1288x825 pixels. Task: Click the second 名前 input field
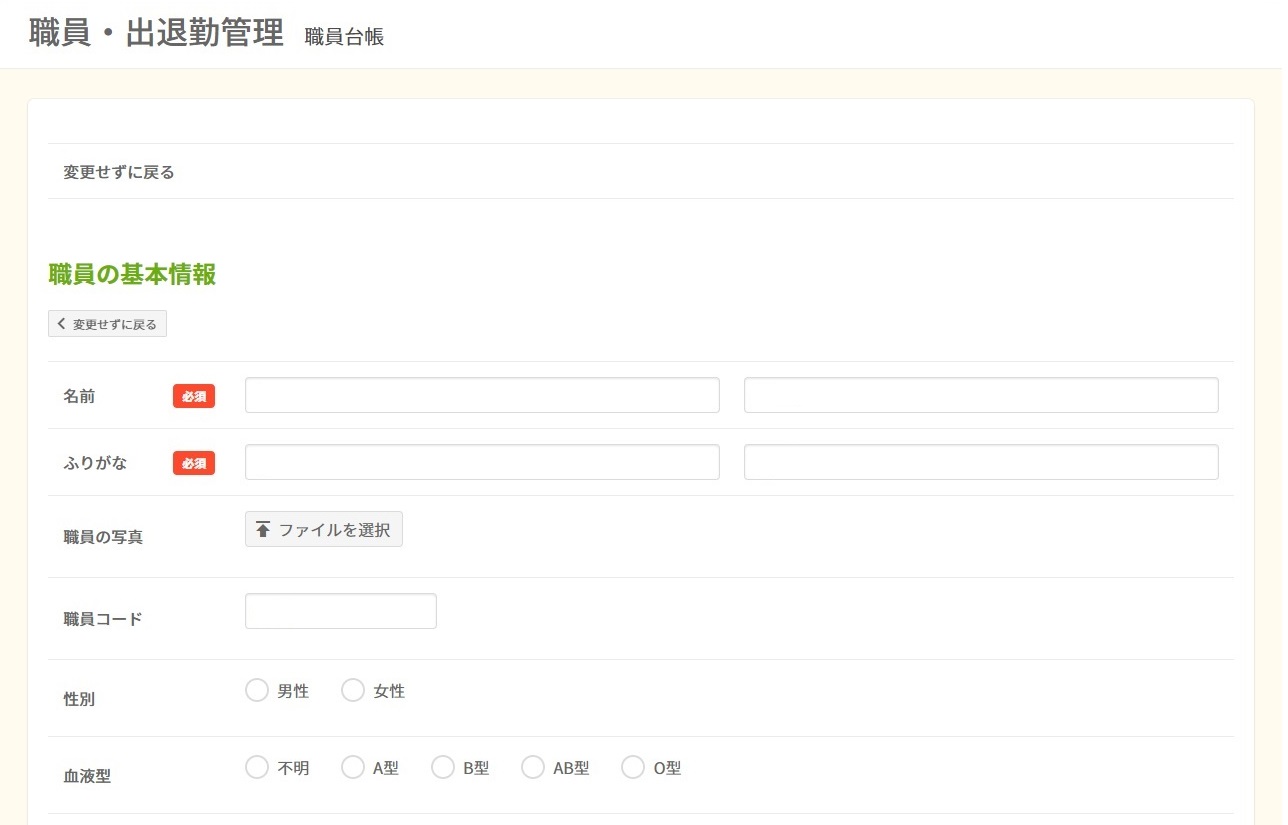click(981, 395)
